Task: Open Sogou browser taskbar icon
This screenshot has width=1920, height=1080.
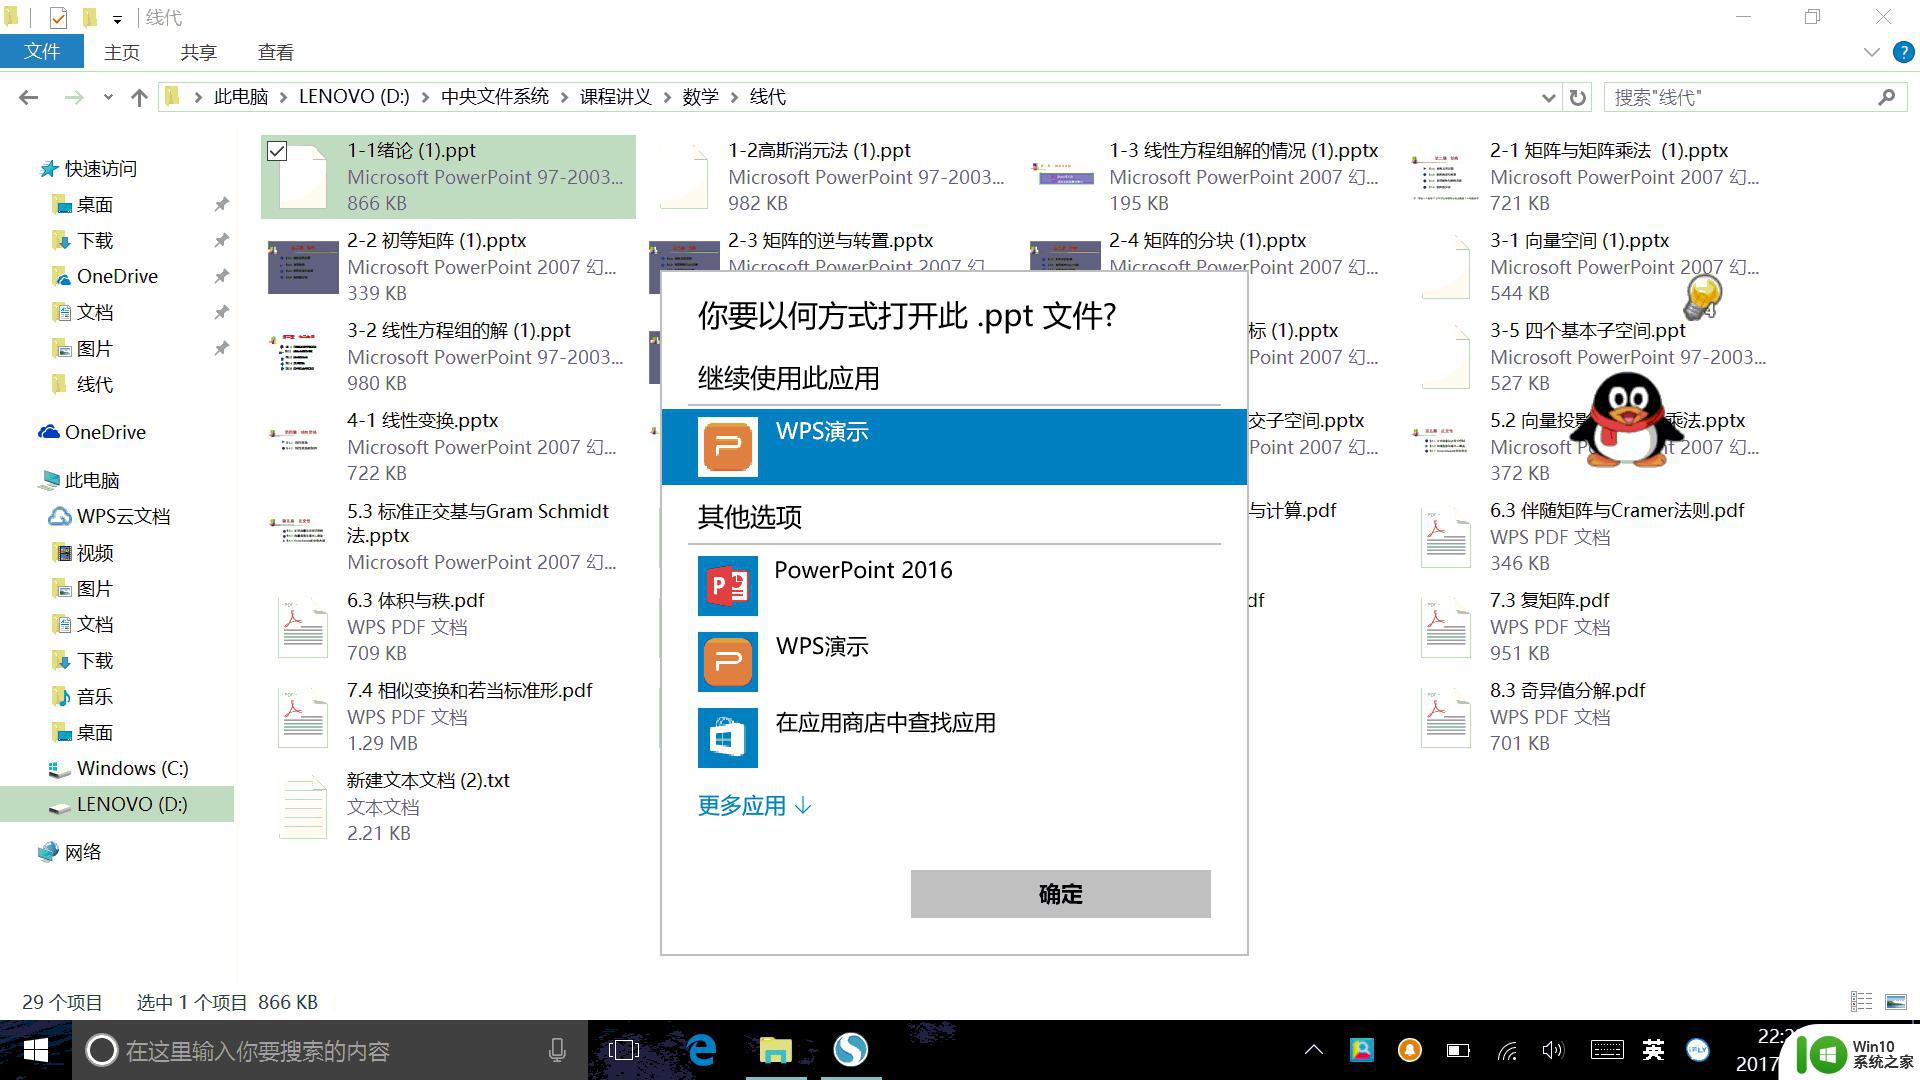Action: [851, 1050]
